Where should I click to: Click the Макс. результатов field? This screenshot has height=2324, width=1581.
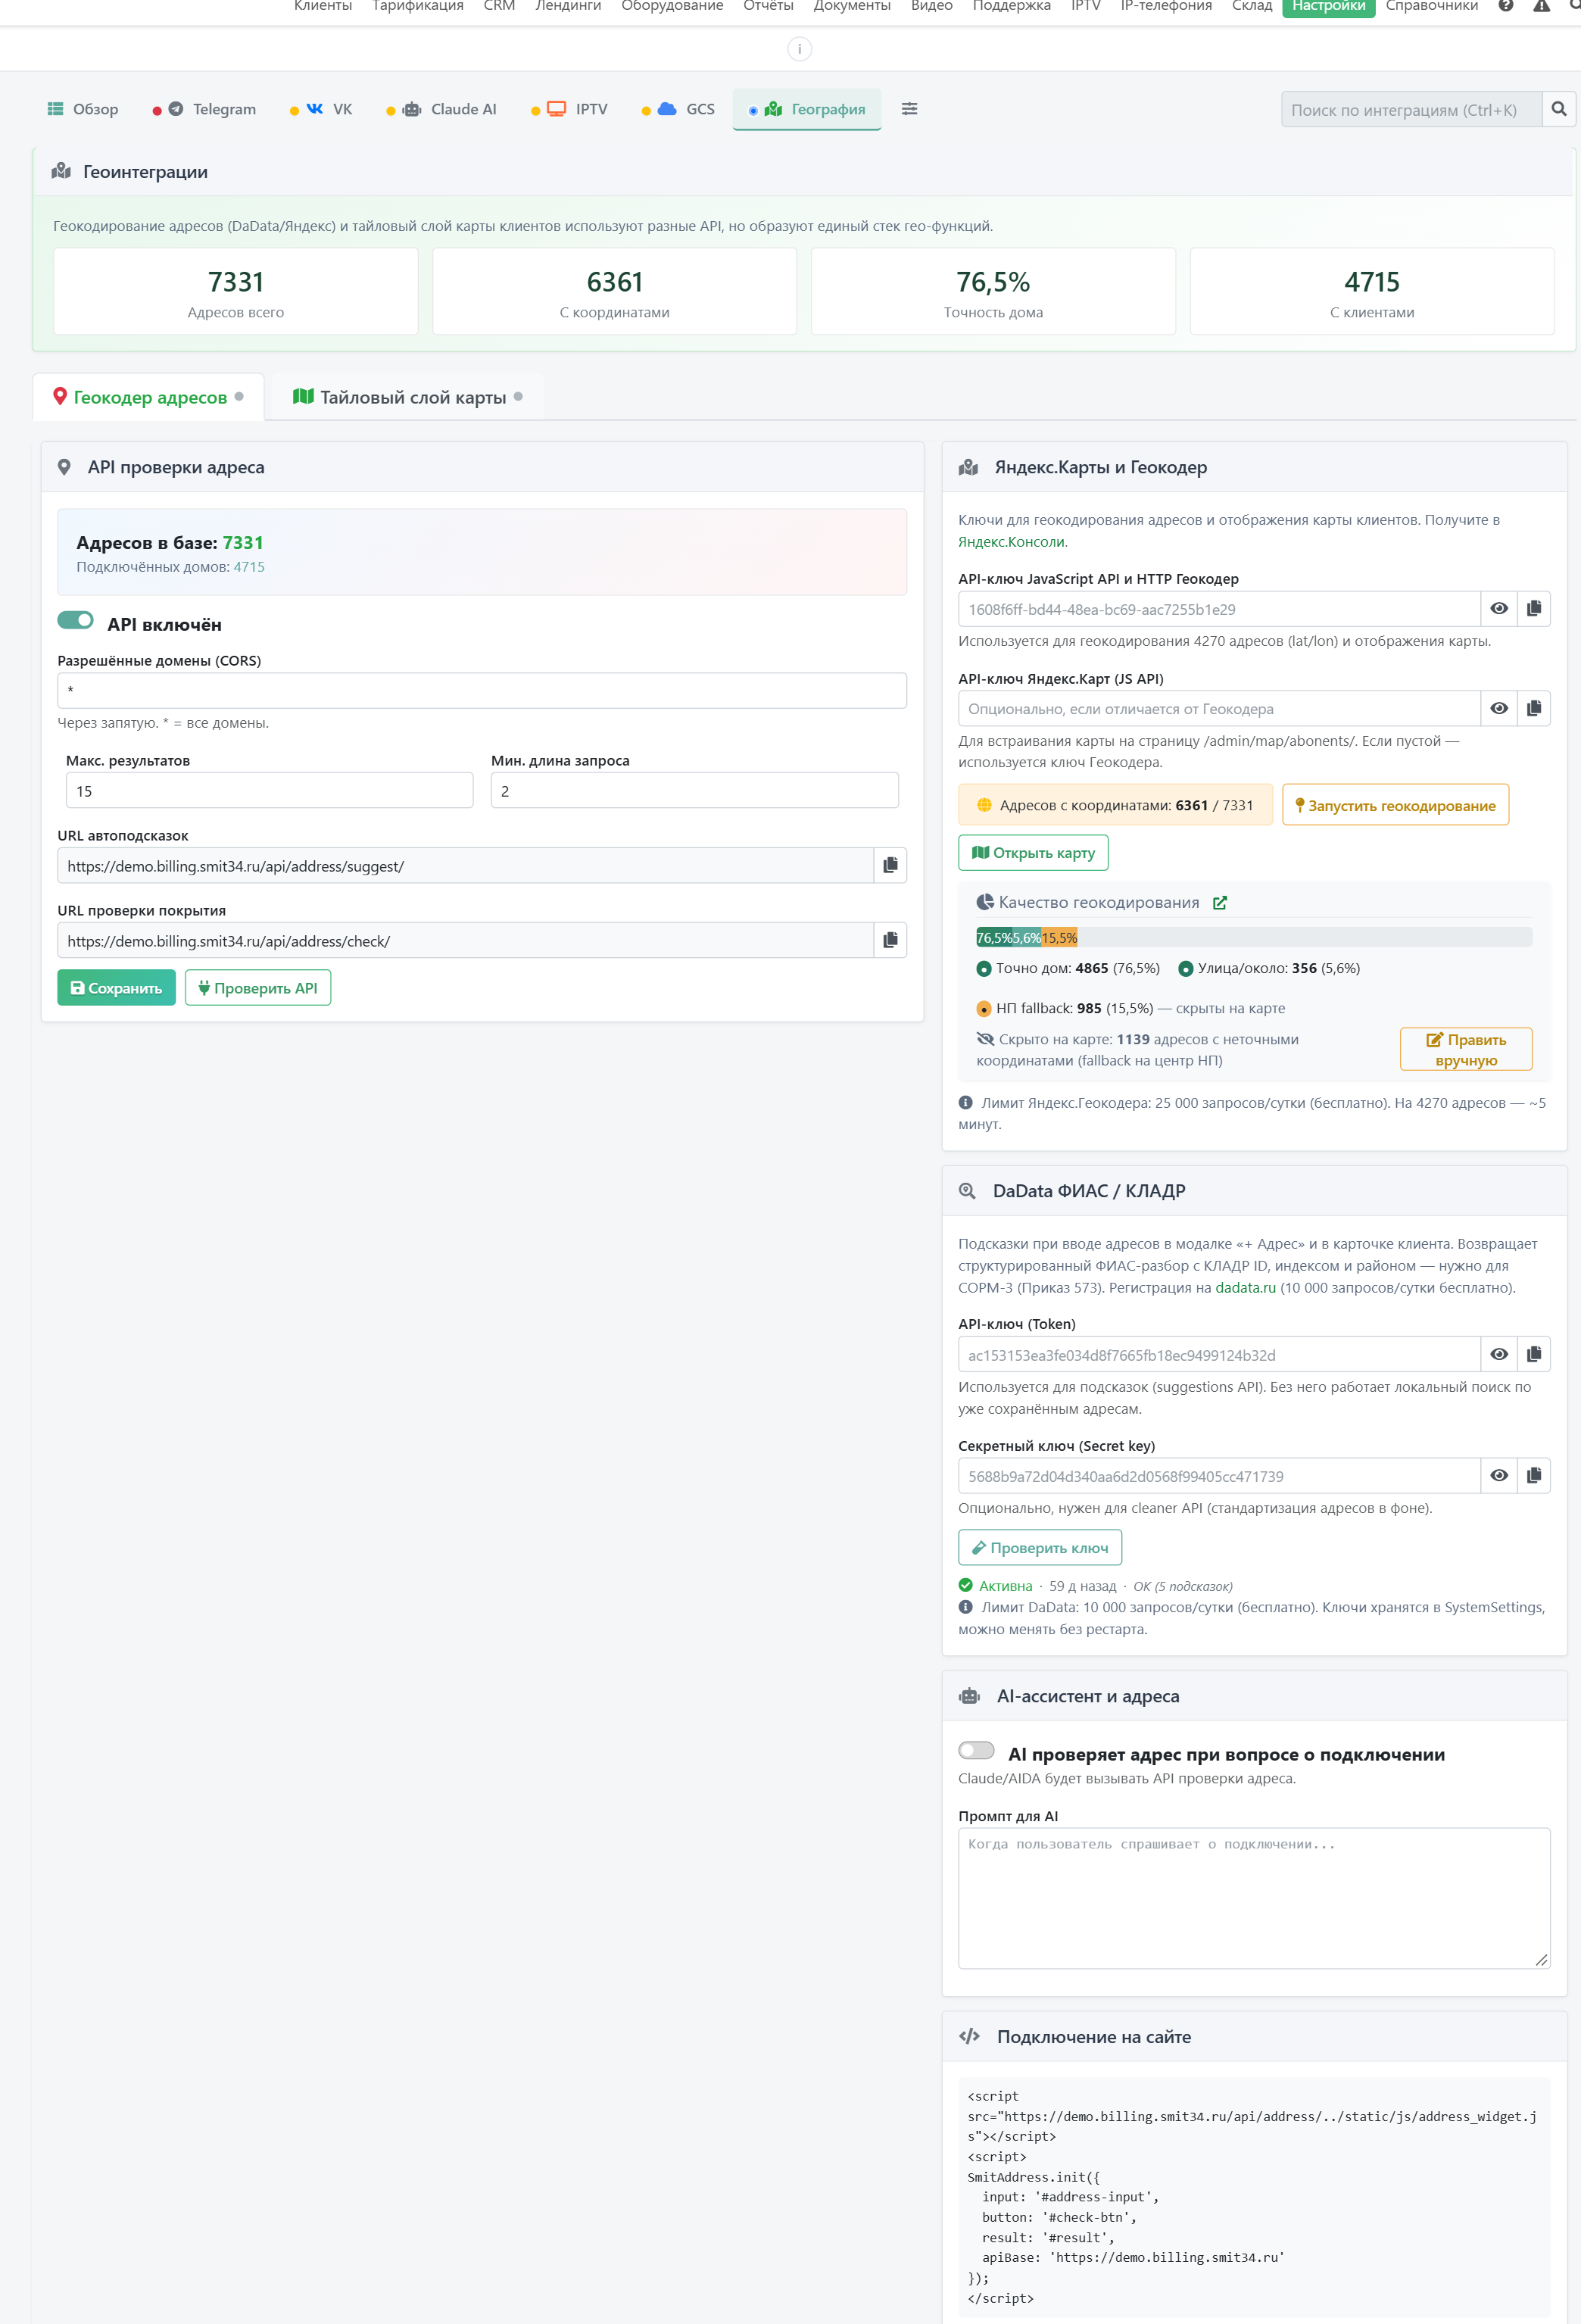click(x=269, y=790)
